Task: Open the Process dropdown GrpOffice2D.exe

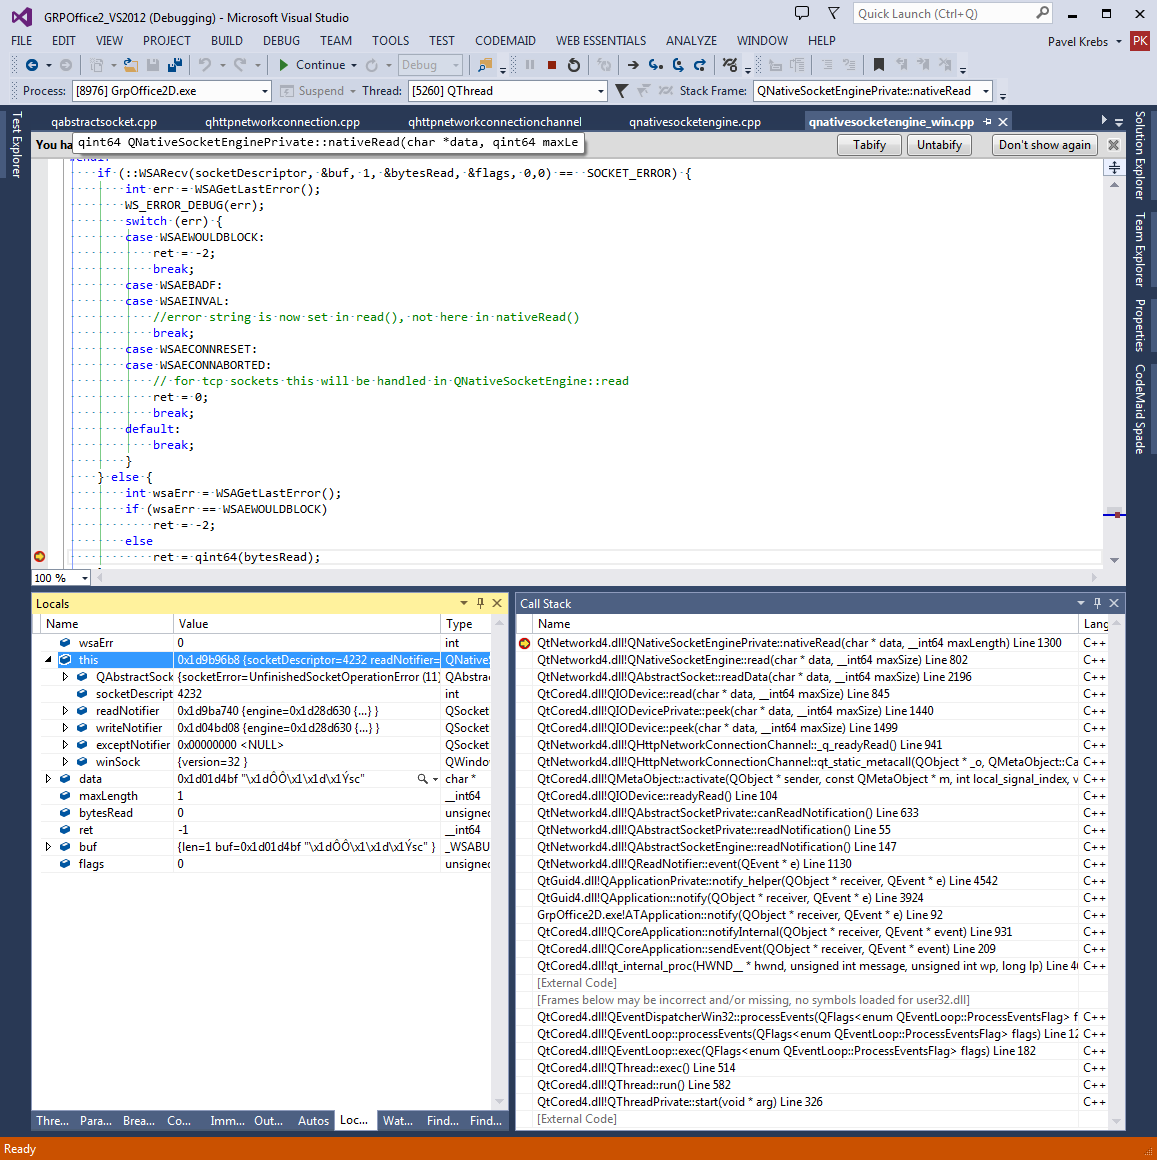Action: [171, 91]
